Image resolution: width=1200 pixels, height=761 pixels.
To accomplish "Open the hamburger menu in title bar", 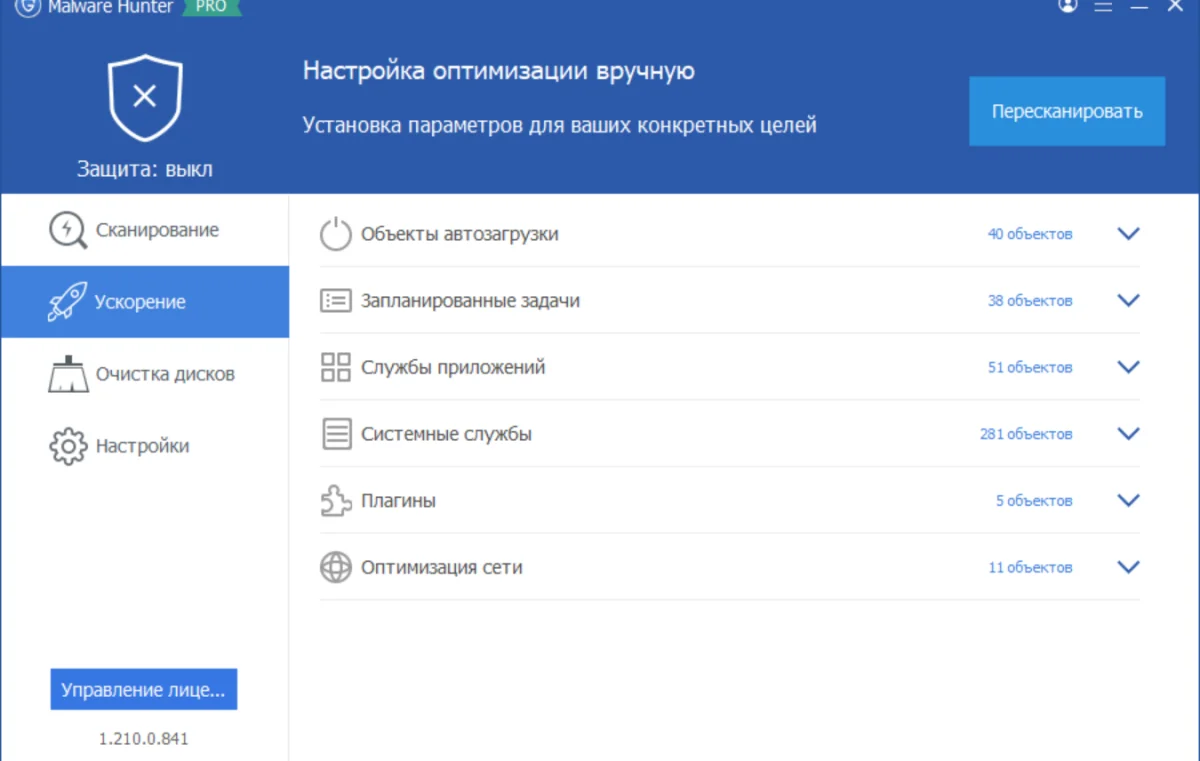I will 1103,6.
